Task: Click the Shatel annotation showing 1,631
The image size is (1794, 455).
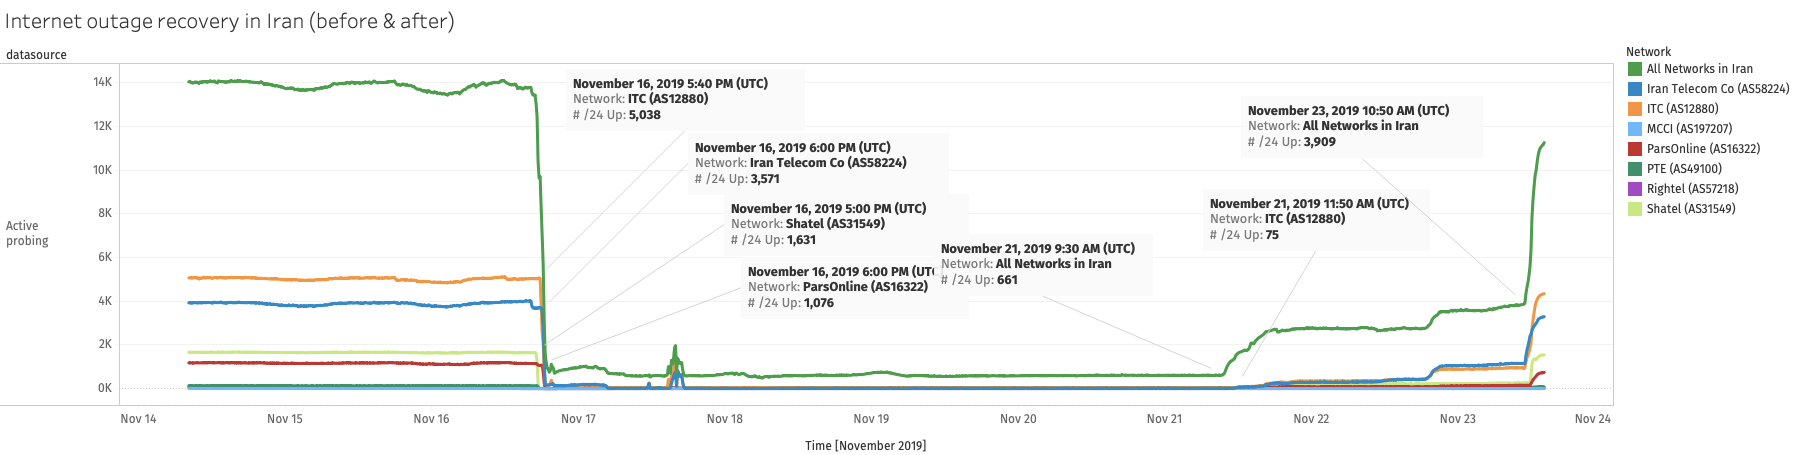Action: point(828,224)
